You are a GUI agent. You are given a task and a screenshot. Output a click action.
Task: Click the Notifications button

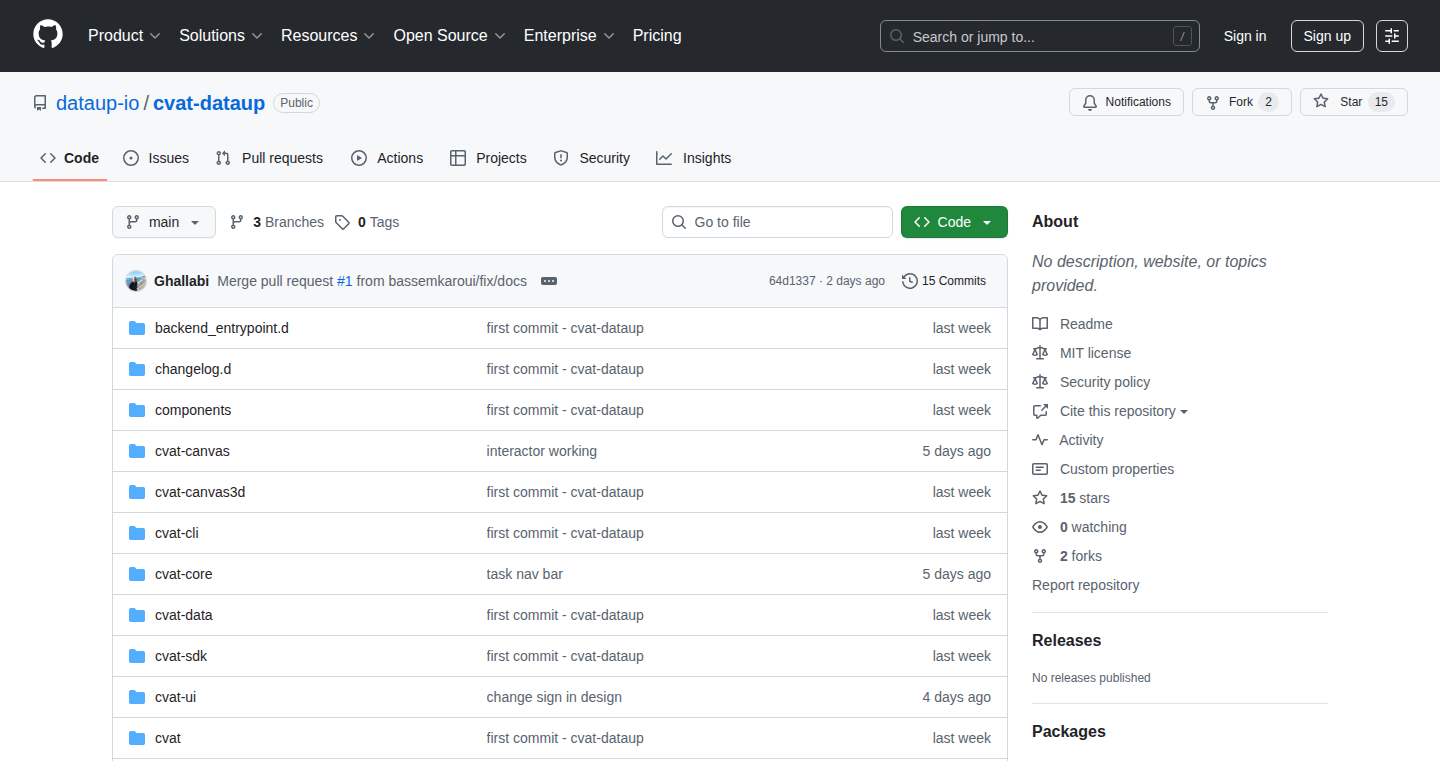1127,102
